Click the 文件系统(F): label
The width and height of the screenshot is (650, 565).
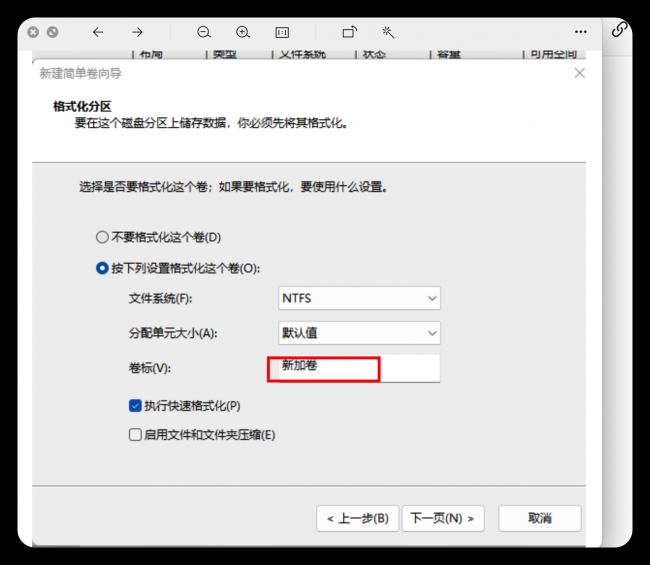160,298
